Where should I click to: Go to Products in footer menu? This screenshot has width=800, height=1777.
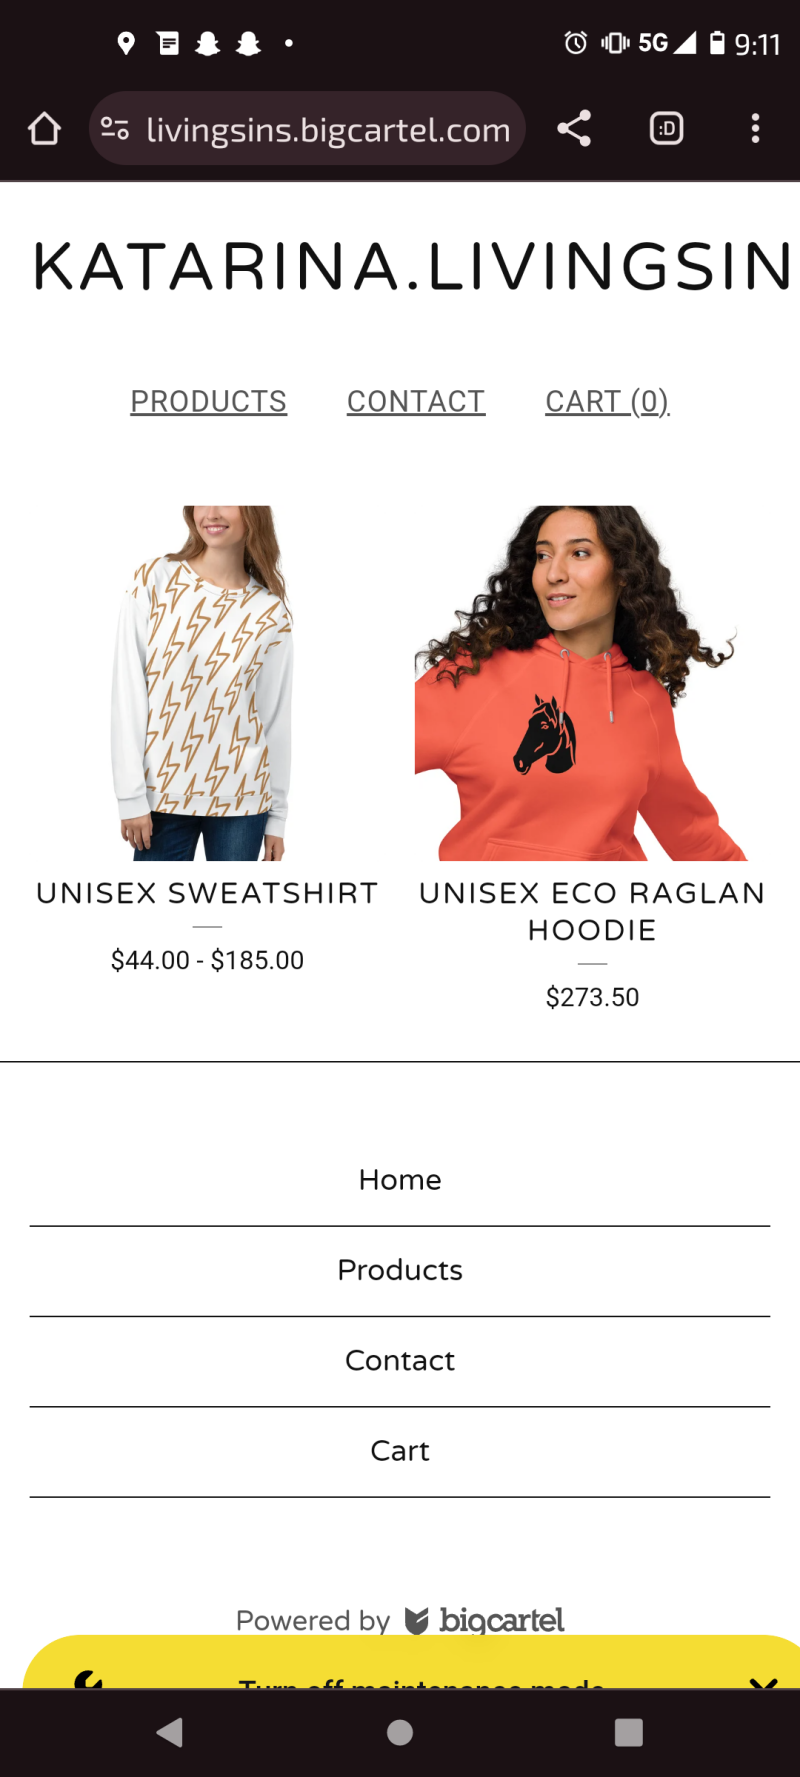coord(400,1270)
